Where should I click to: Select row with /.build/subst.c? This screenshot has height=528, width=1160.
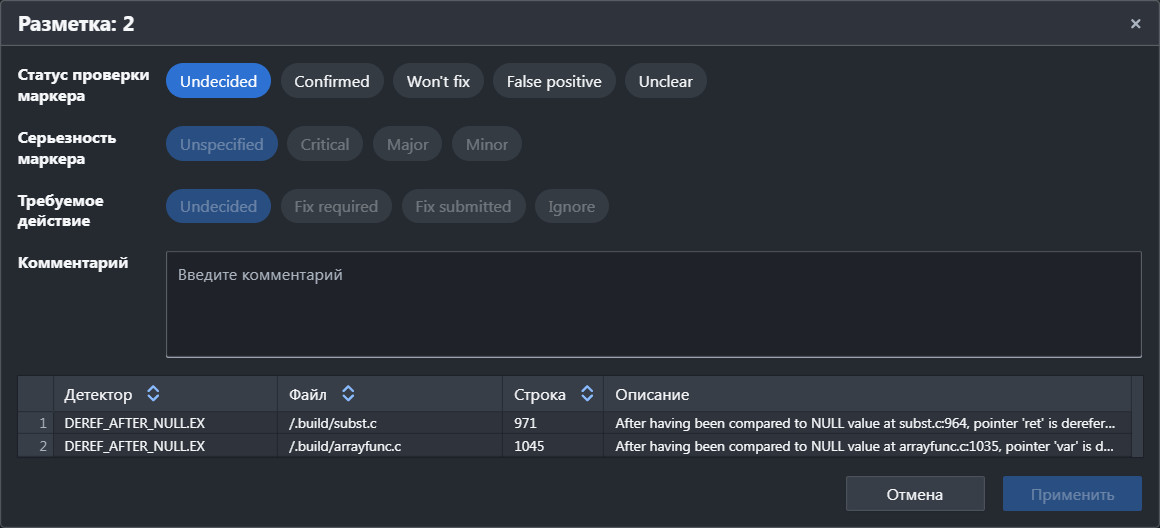tap(333, 423)
